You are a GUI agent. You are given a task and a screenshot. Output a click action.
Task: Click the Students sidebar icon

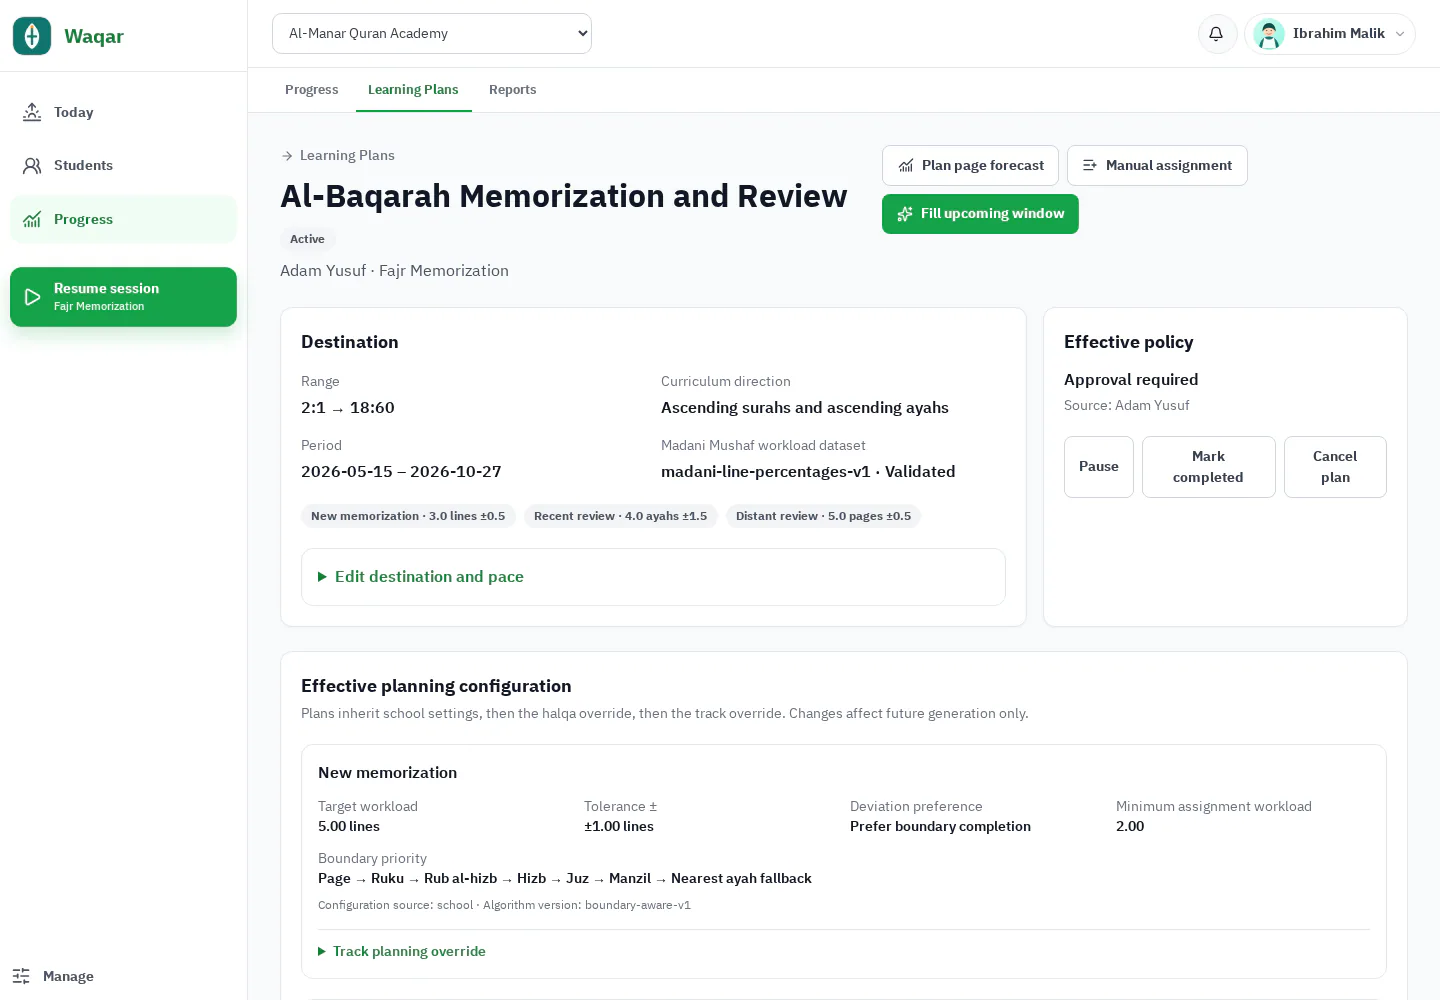click(32, 166)
